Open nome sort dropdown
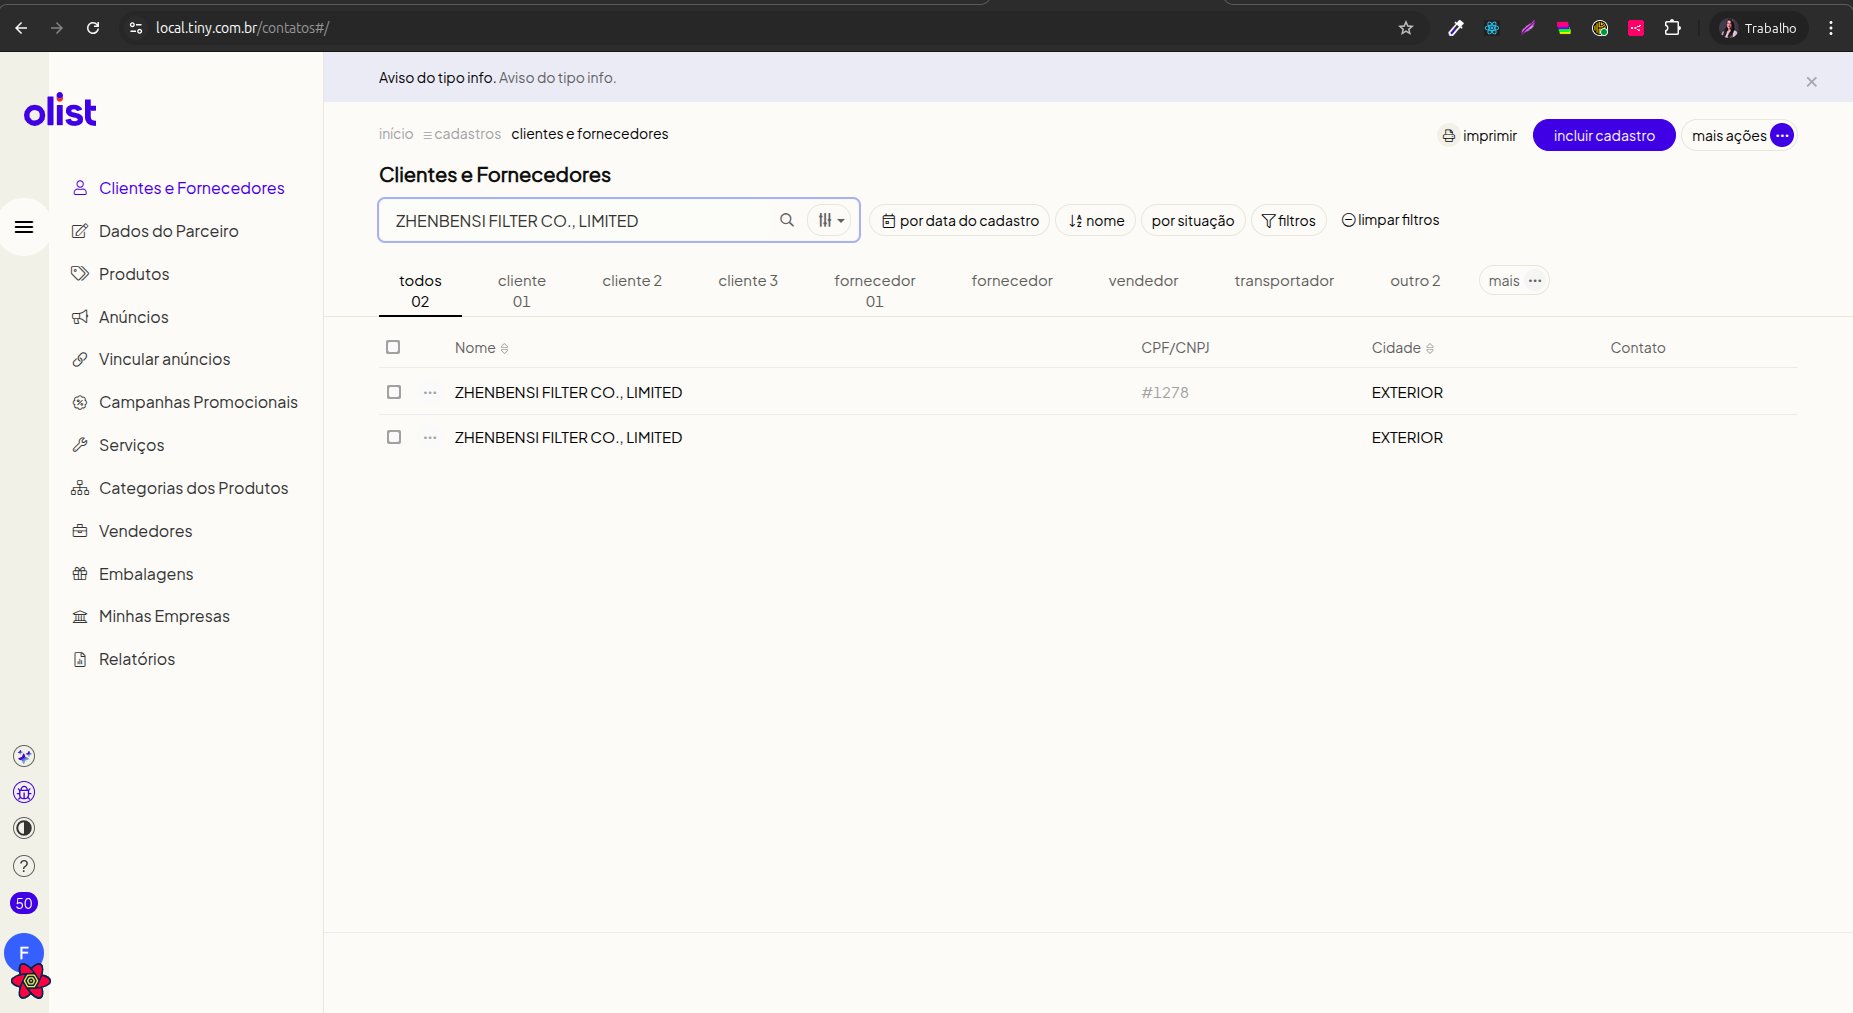The width and height of the screenshot is (1853, 1013). [x=1095, y=220]
